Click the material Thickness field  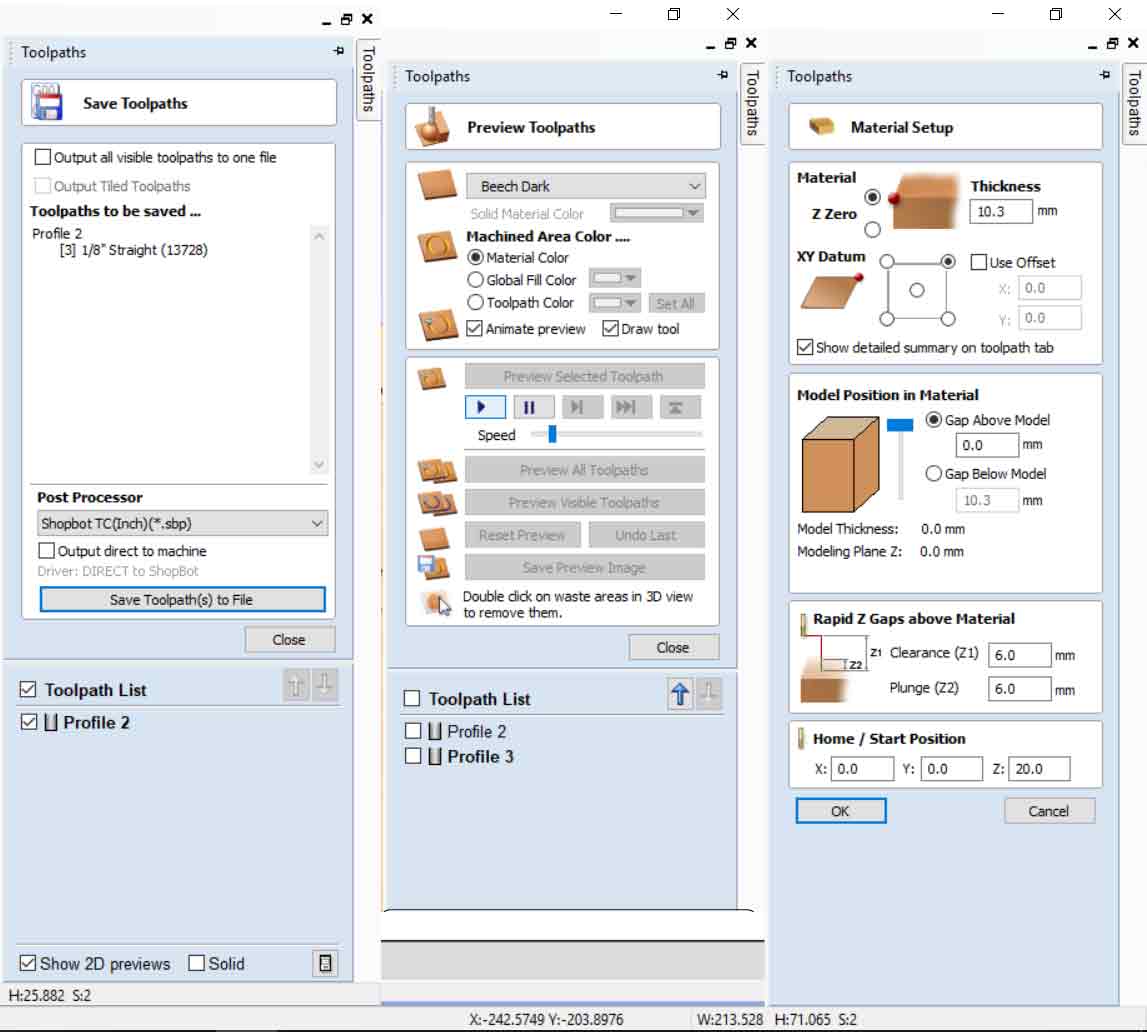click(1000, 211)
